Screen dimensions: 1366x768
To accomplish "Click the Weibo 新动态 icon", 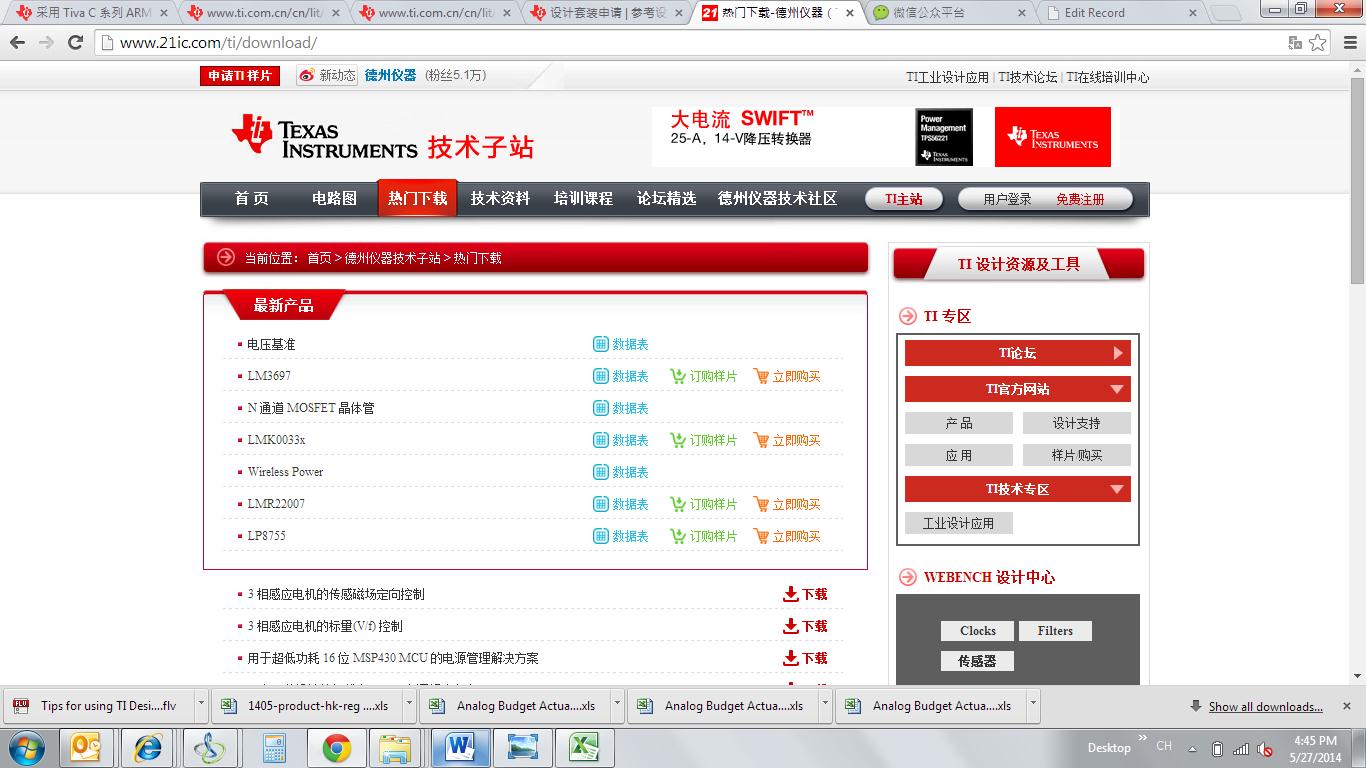I will (307, 75).
